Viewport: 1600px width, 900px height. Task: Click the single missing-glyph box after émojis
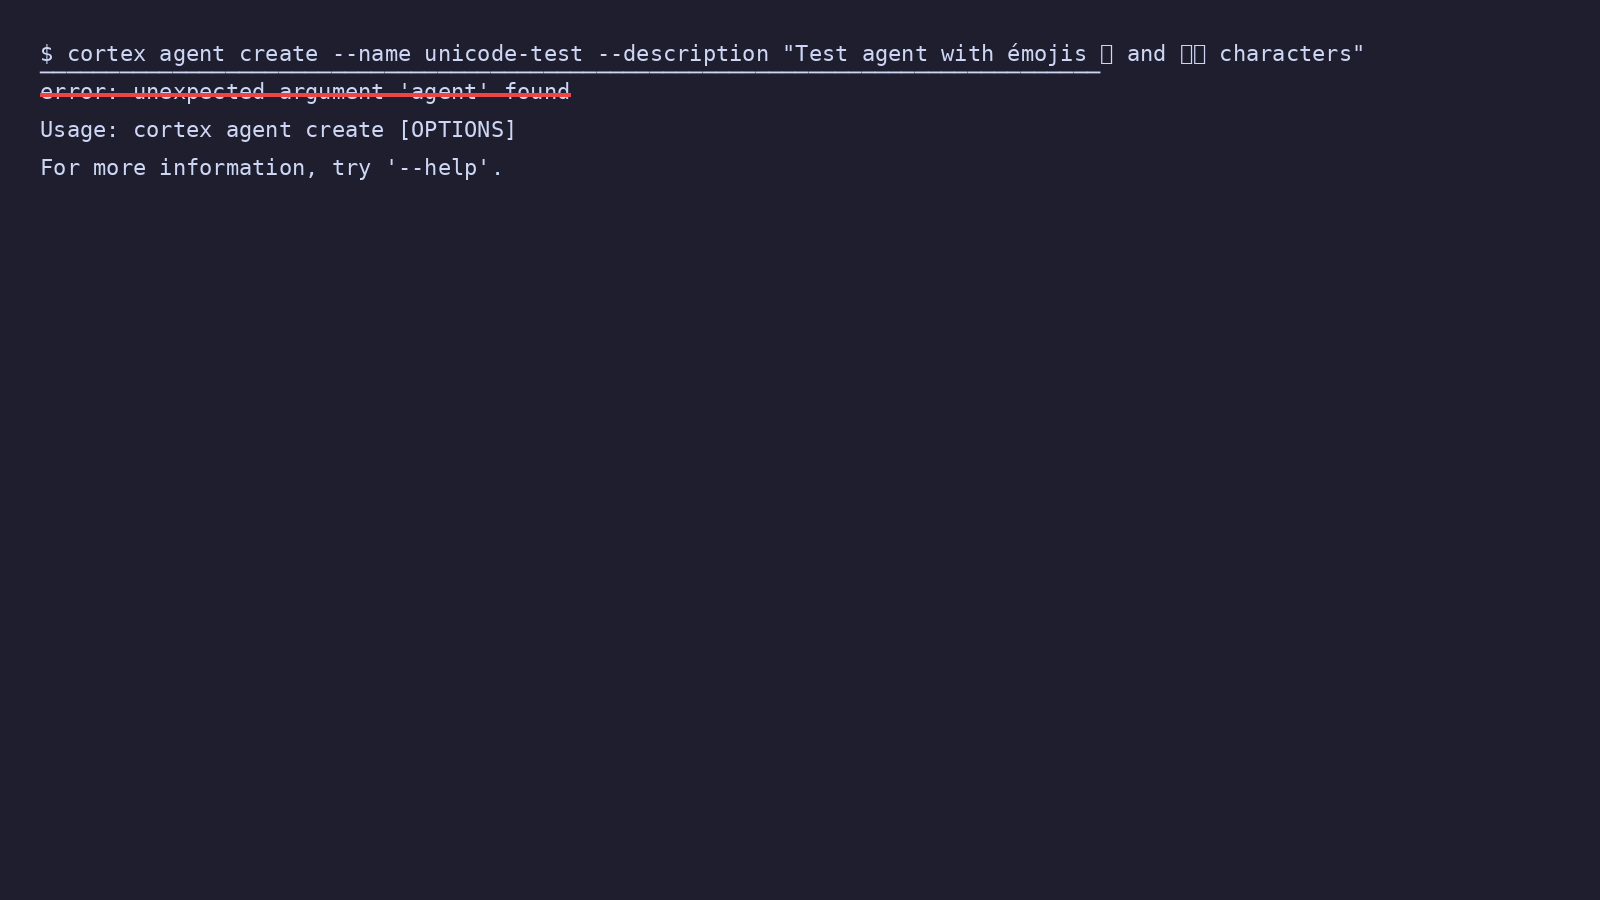point(1106,54)
